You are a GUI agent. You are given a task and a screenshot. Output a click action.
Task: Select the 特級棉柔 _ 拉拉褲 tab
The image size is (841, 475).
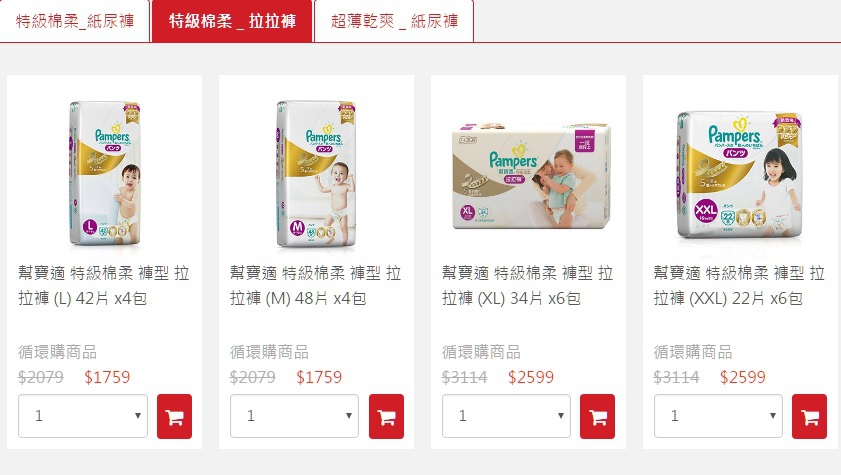click(x=232, y=21)
